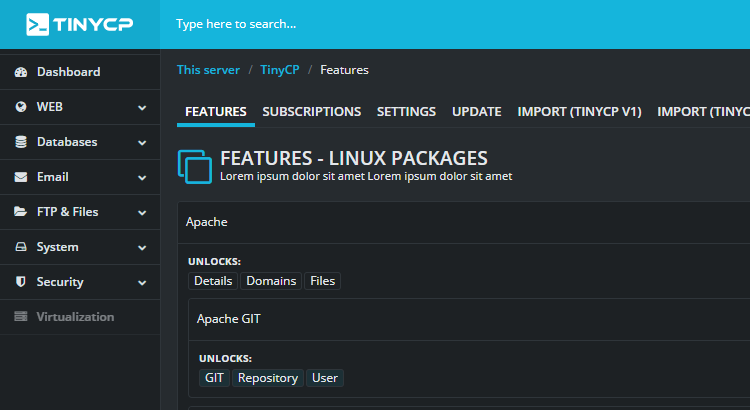This screenshot has height=410, width=750.
Task: Expand the System menu chevron
Action: 142,247
